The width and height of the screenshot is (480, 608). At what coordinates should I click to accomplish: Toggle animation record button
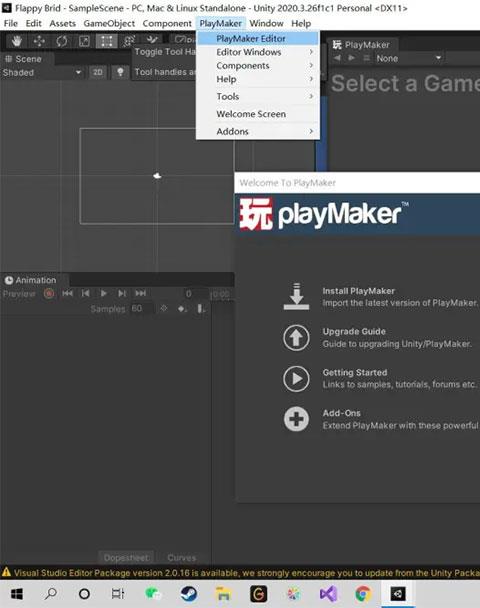click(49, 294)
